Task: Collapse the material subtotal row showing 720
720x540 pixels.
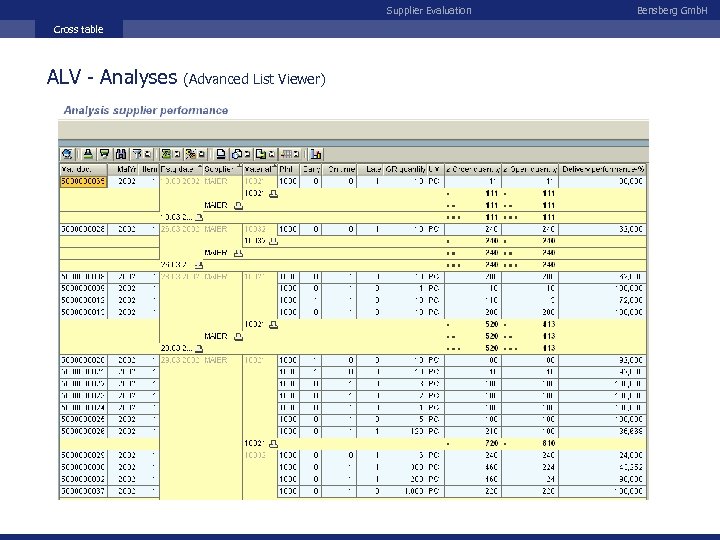Action: [273, 444]
